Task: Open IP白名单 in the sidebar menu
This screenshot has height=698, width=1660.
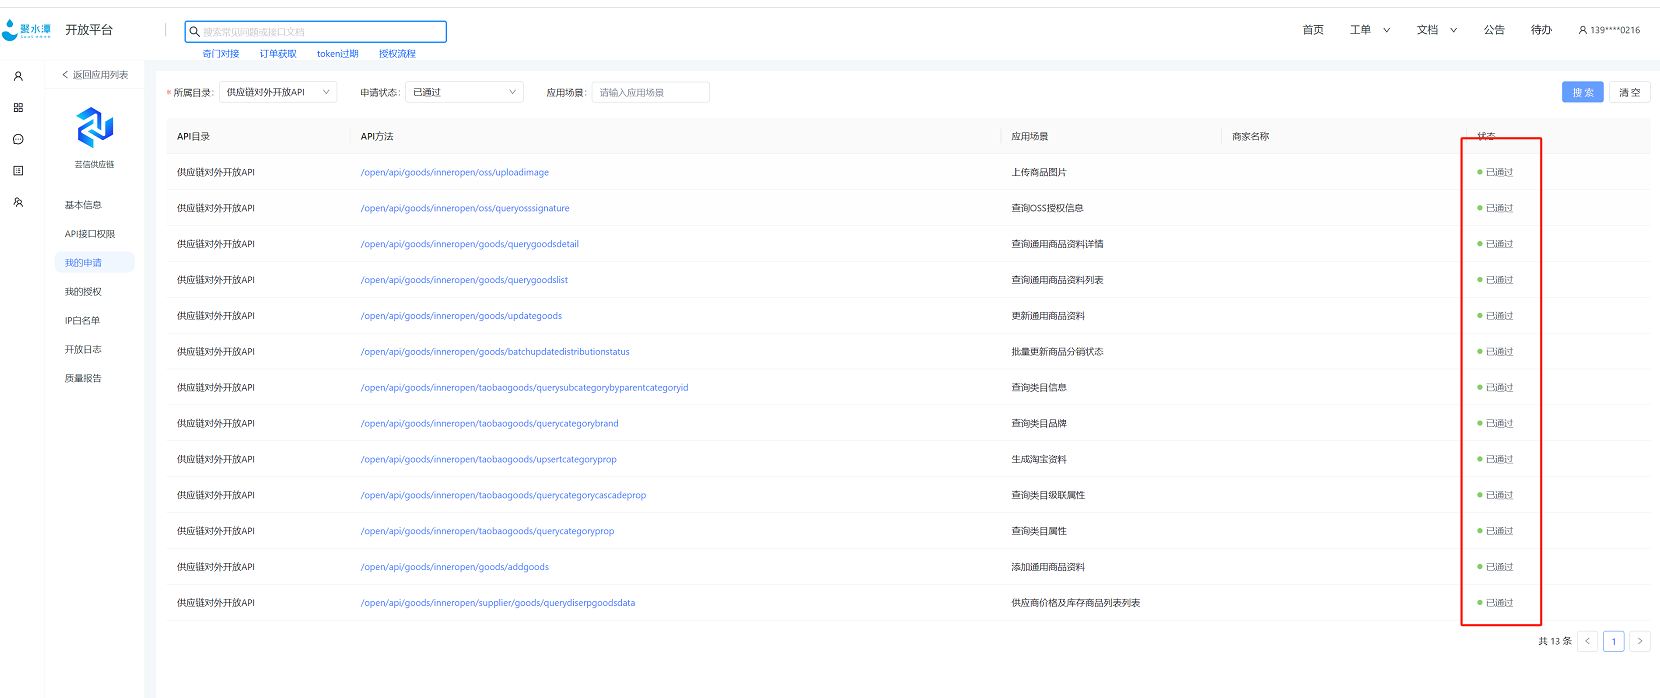Action: point(82,321)
